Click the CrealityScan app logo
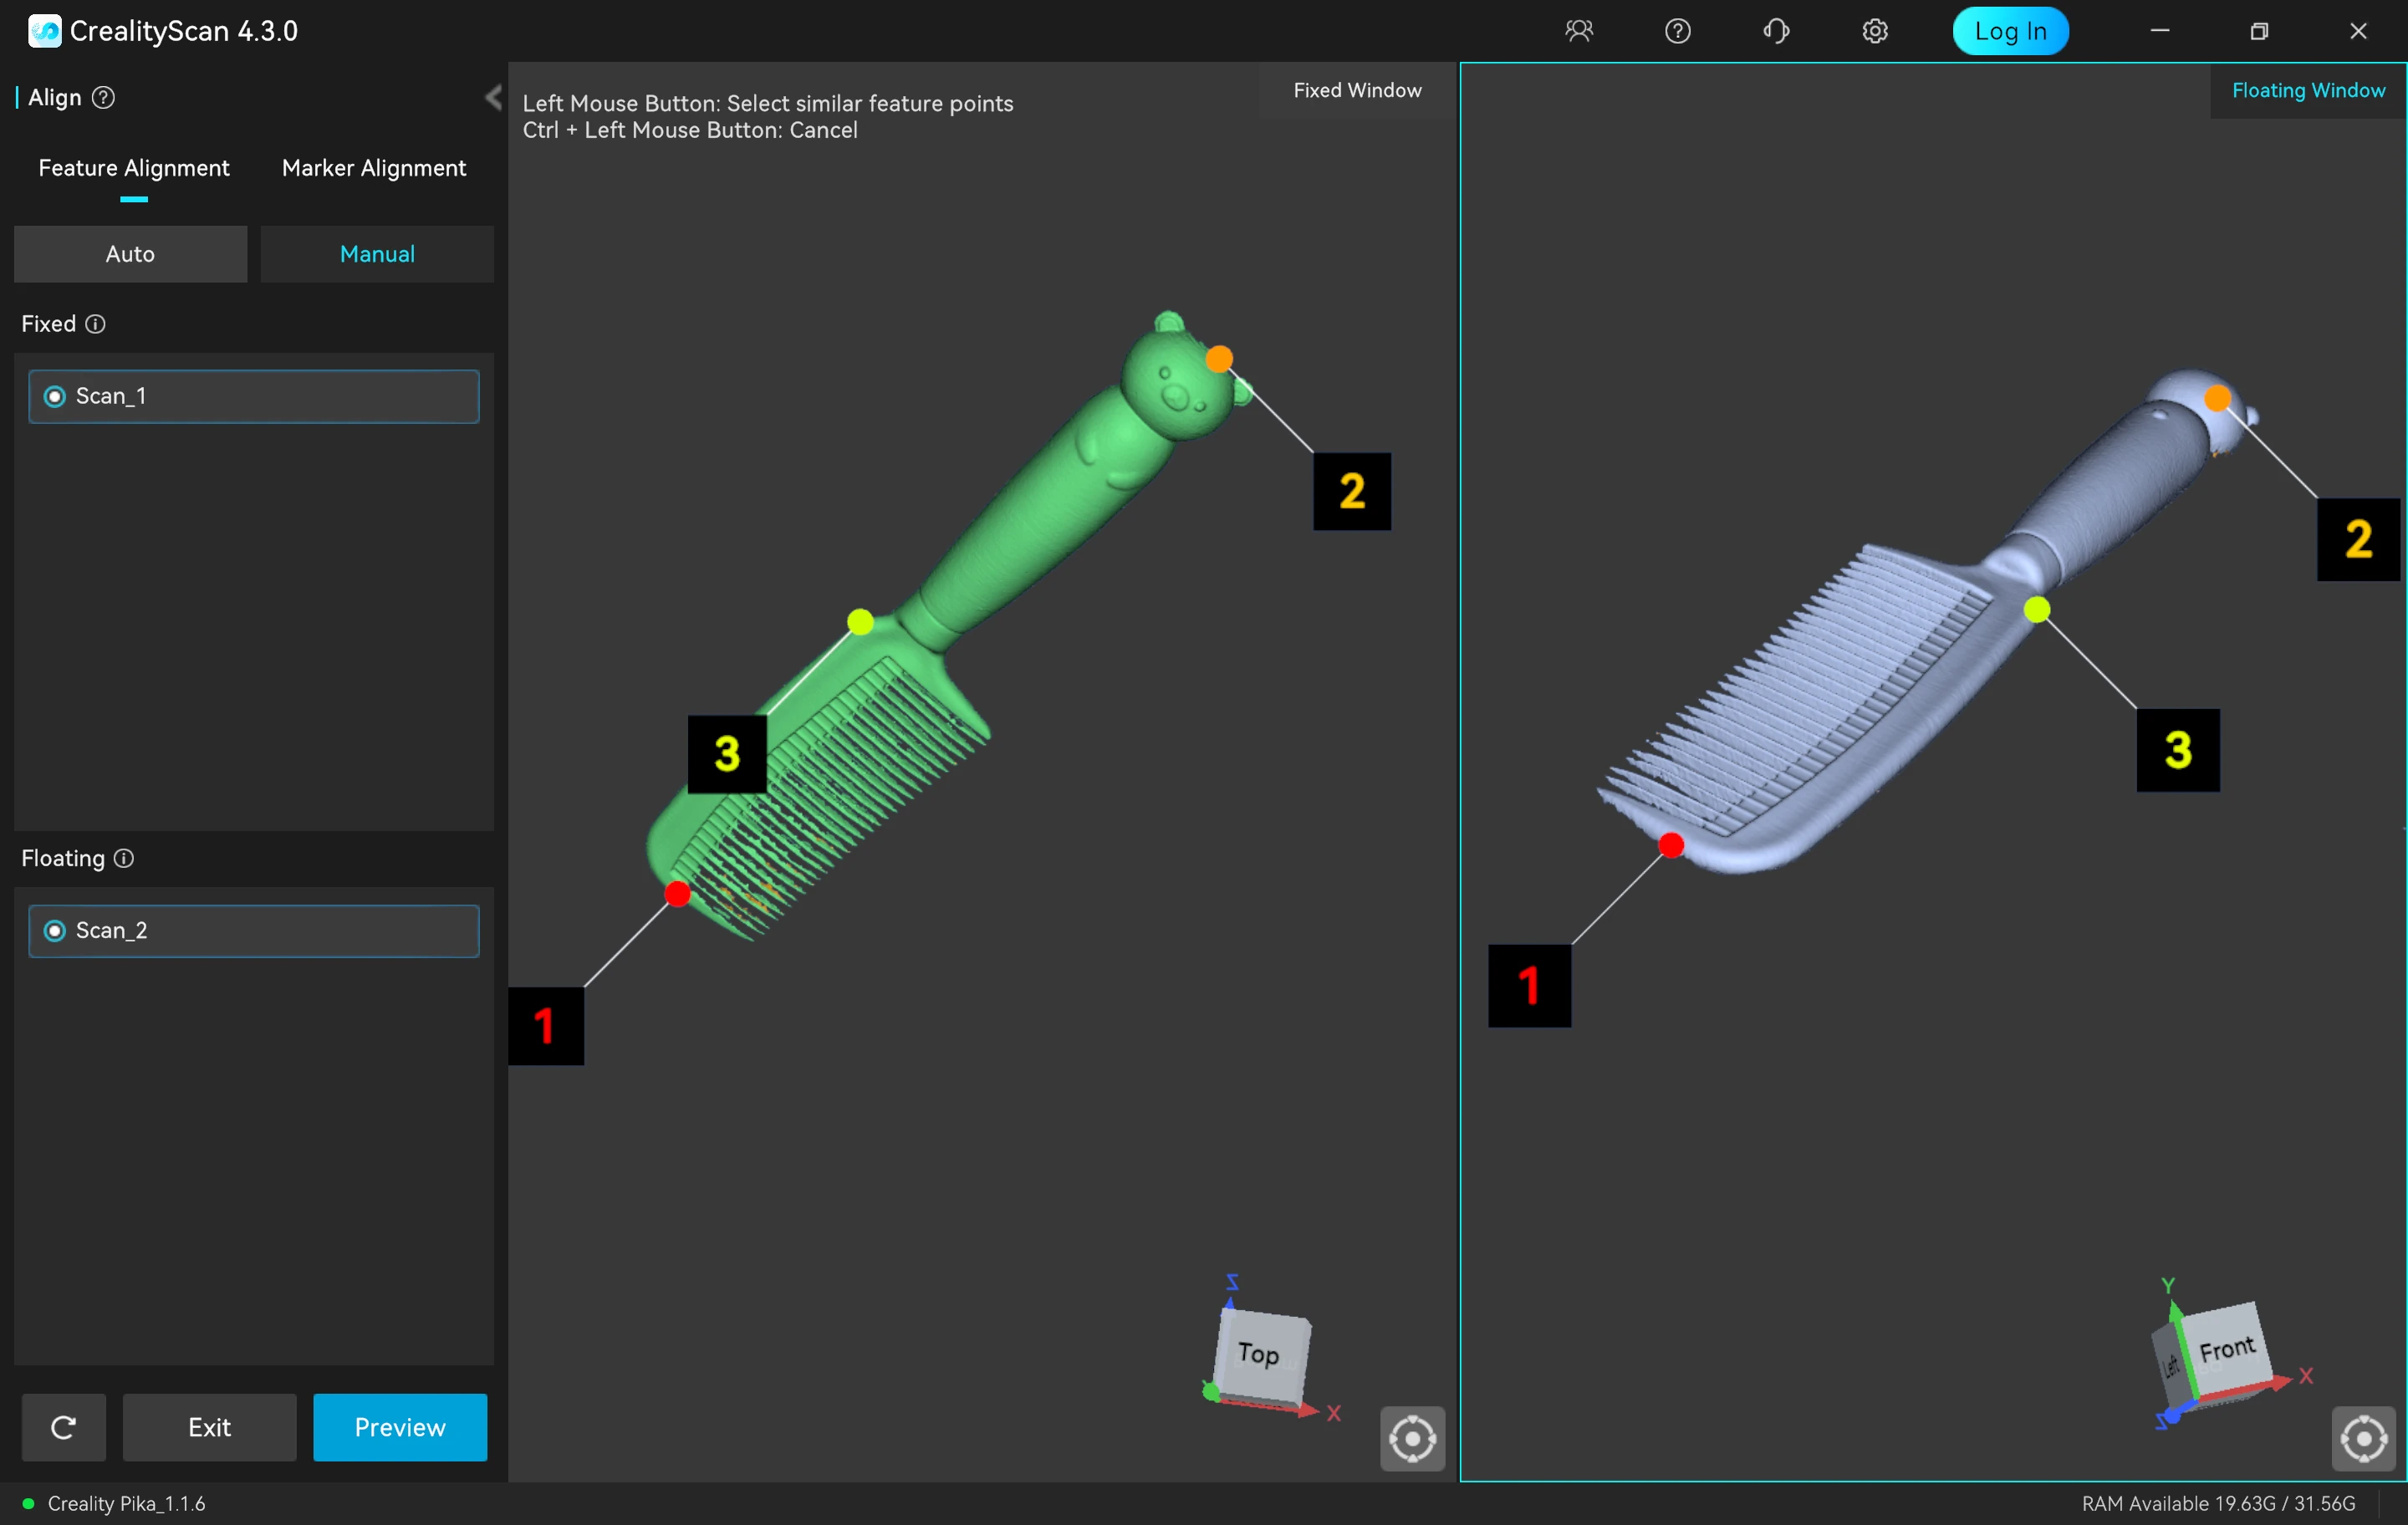This screenshot has height=1525, width=2408. (x=44, y=31)
